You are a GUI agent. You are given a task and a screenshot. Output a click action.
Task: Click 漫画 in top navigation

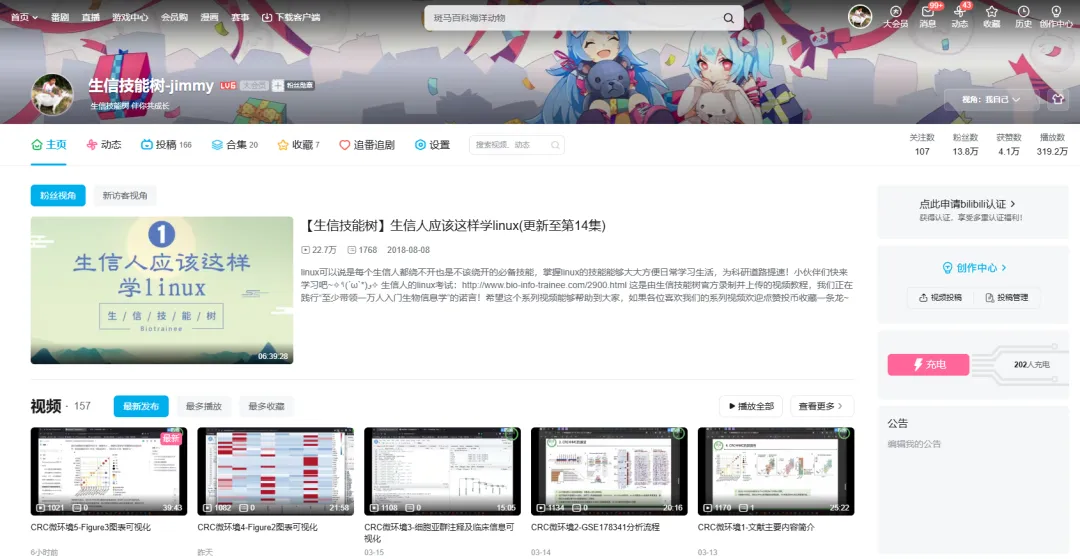tap(209, 17)
